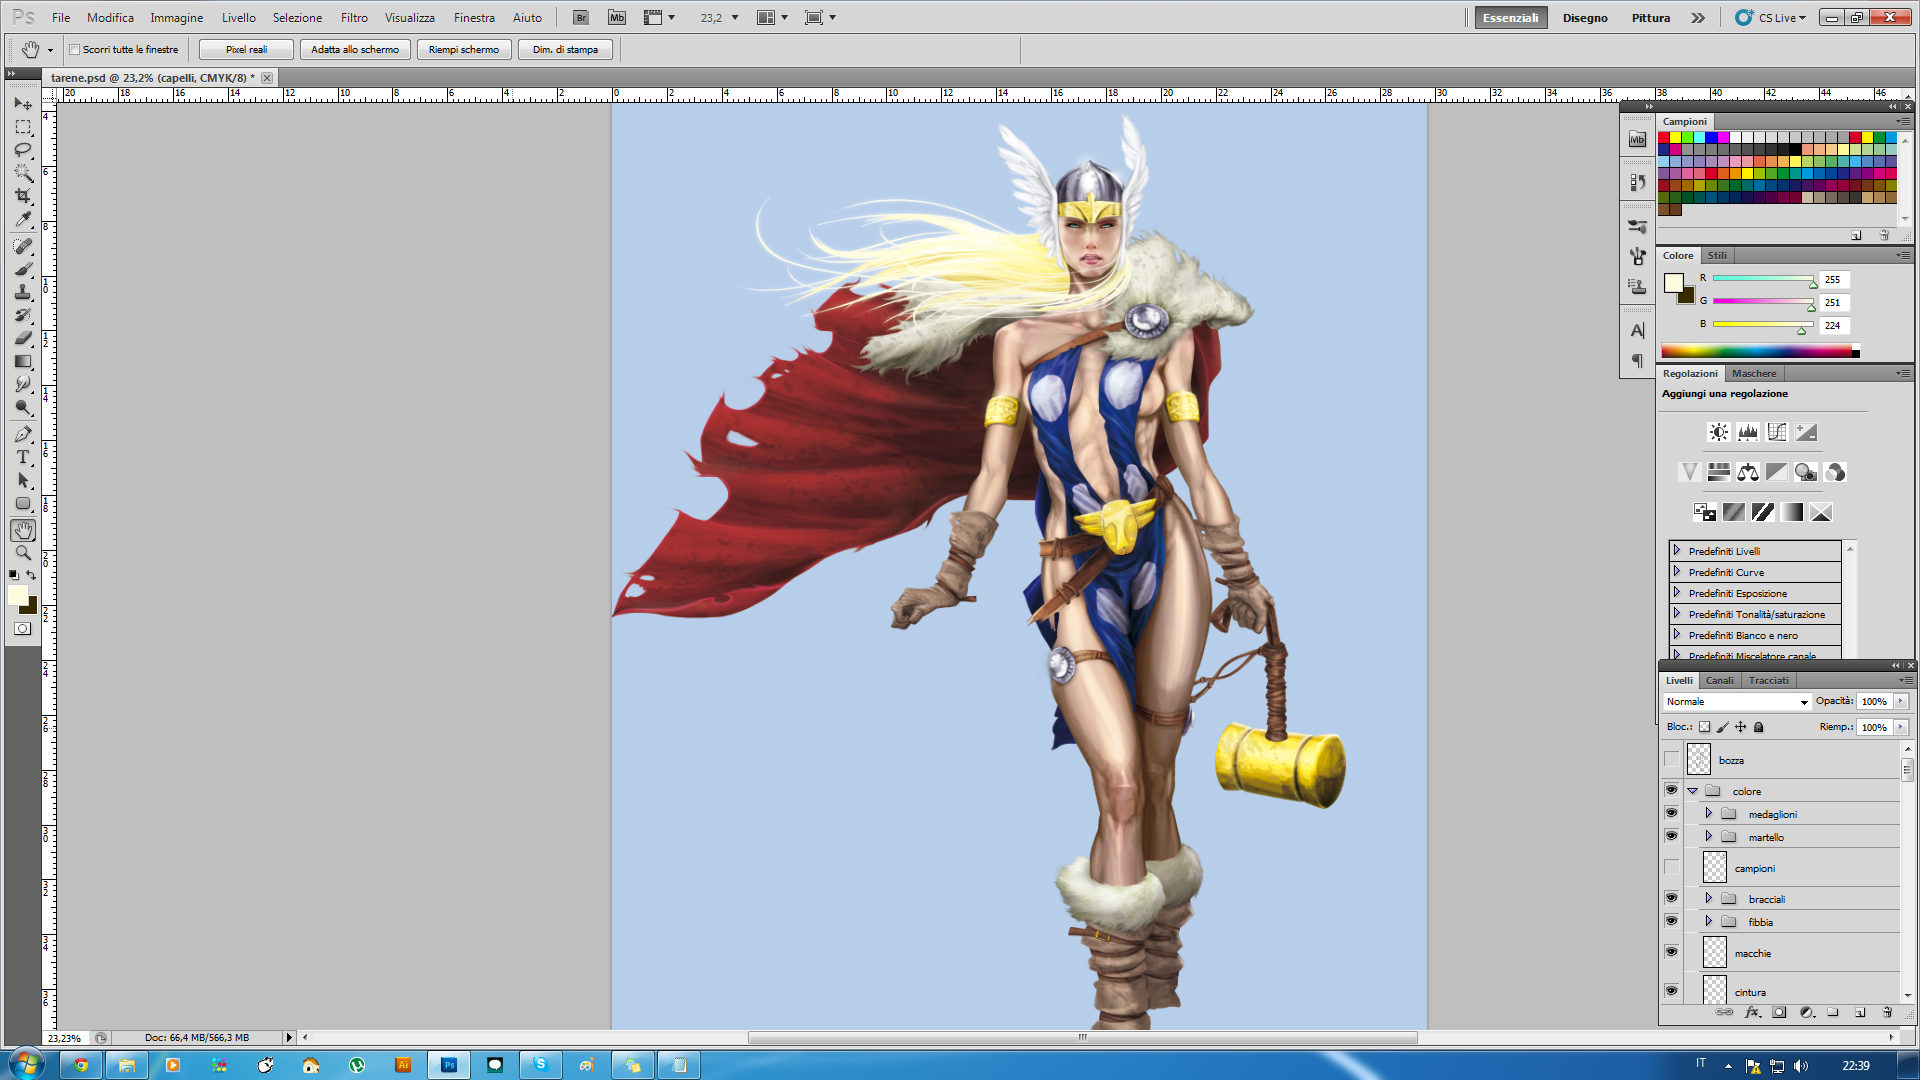
Task: Select the Healing Brush tool
Action: click(23, 246)
